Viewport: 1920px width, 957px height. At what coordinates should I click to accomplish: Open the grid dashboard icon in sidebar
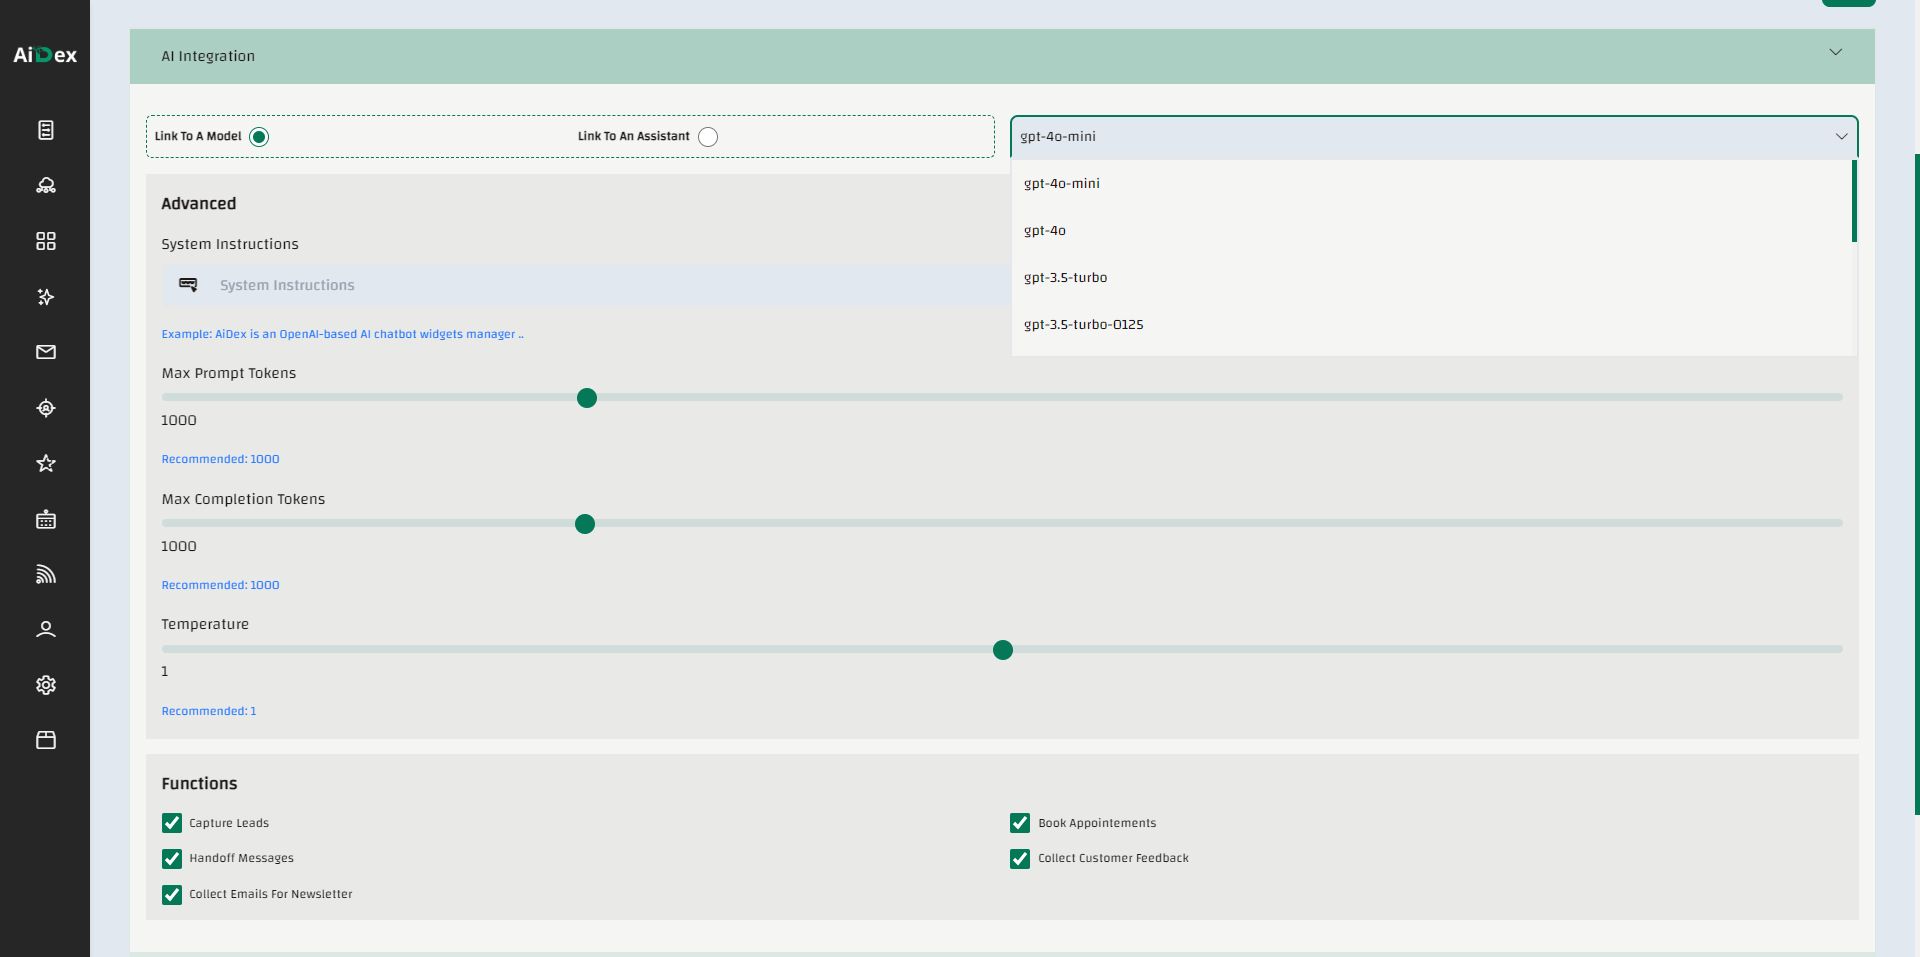click(46, 241)
